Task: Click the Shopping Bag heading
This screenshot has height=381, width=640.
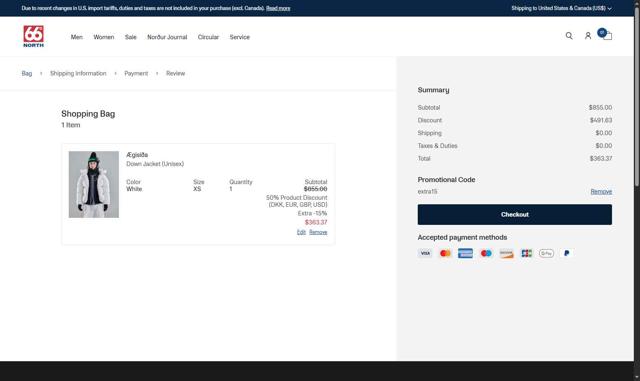Action: point(88,114)
